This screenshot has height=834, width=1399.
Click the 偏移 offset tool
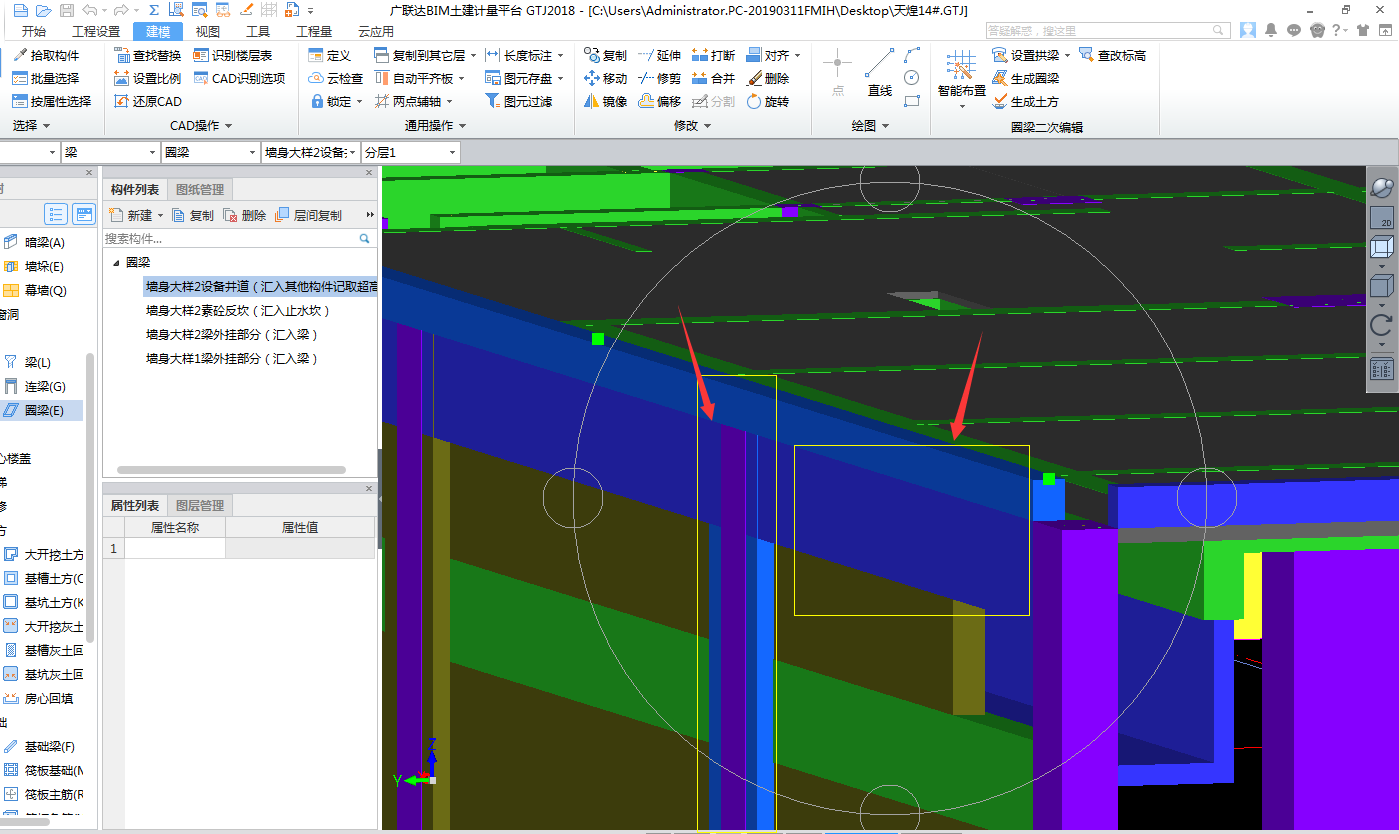tap(659, 101)
